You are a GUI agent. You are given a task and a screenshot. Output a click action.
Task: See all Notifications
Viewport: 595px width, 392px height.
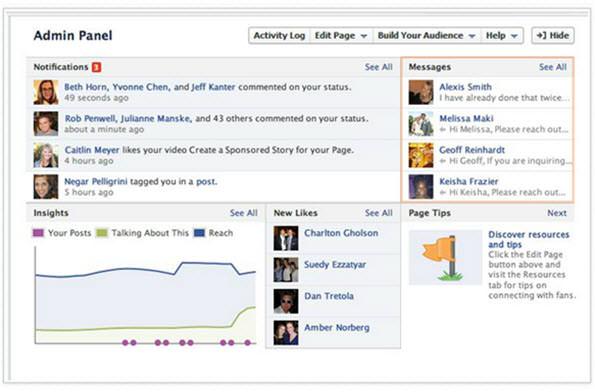pos(378,67)
